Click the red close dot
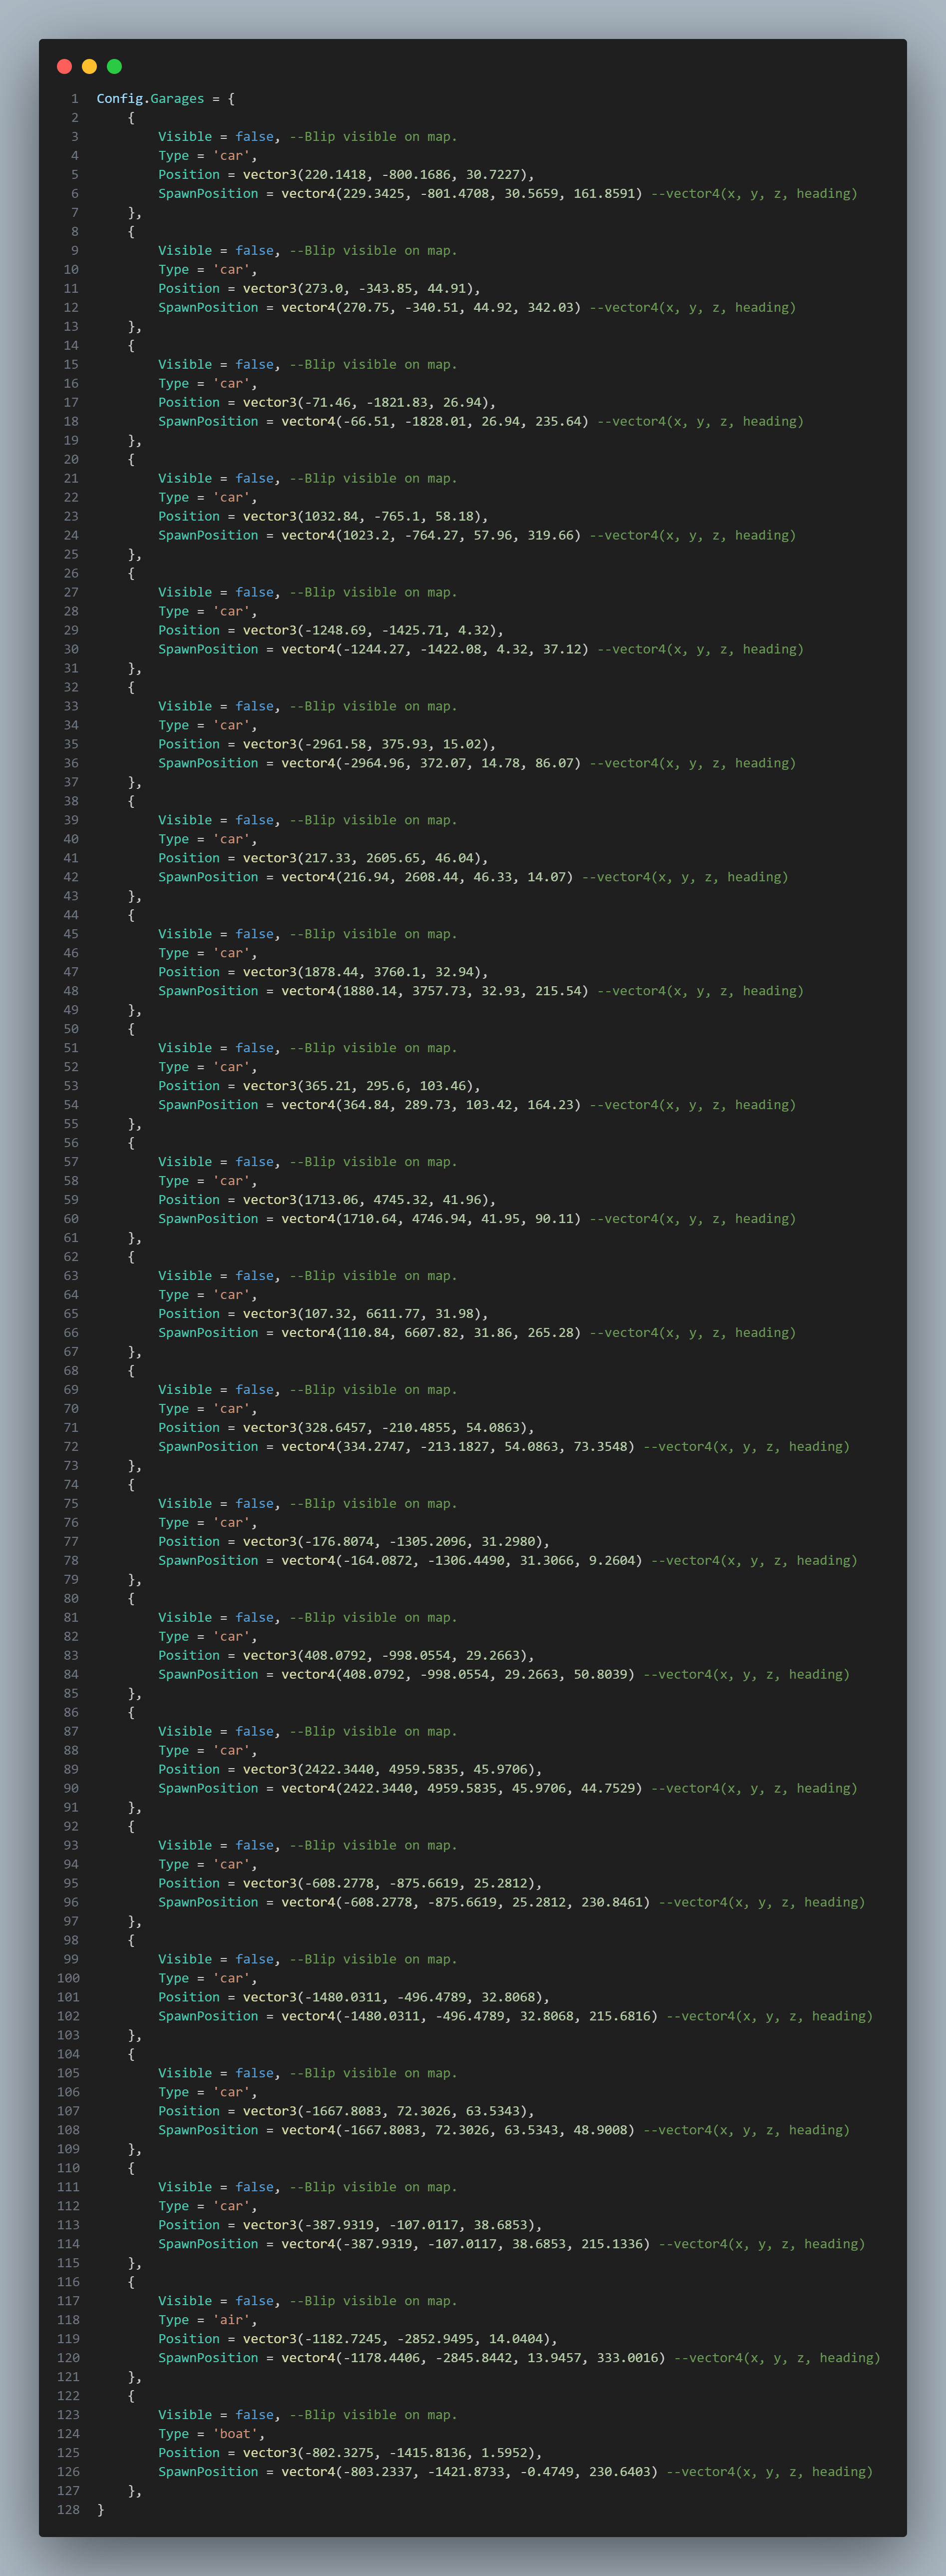The width and height of the screenshot is (946, 2576). coord(64,66)
